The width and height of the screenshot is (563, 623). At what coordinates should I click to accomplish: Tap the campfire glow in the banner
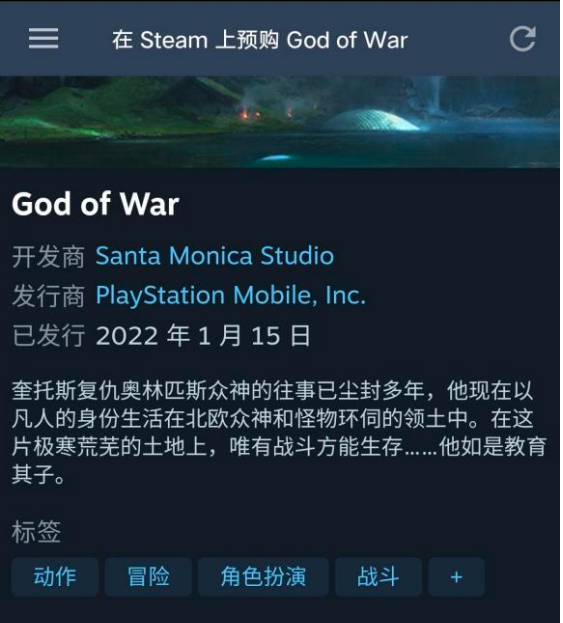(x=248, y=114)
